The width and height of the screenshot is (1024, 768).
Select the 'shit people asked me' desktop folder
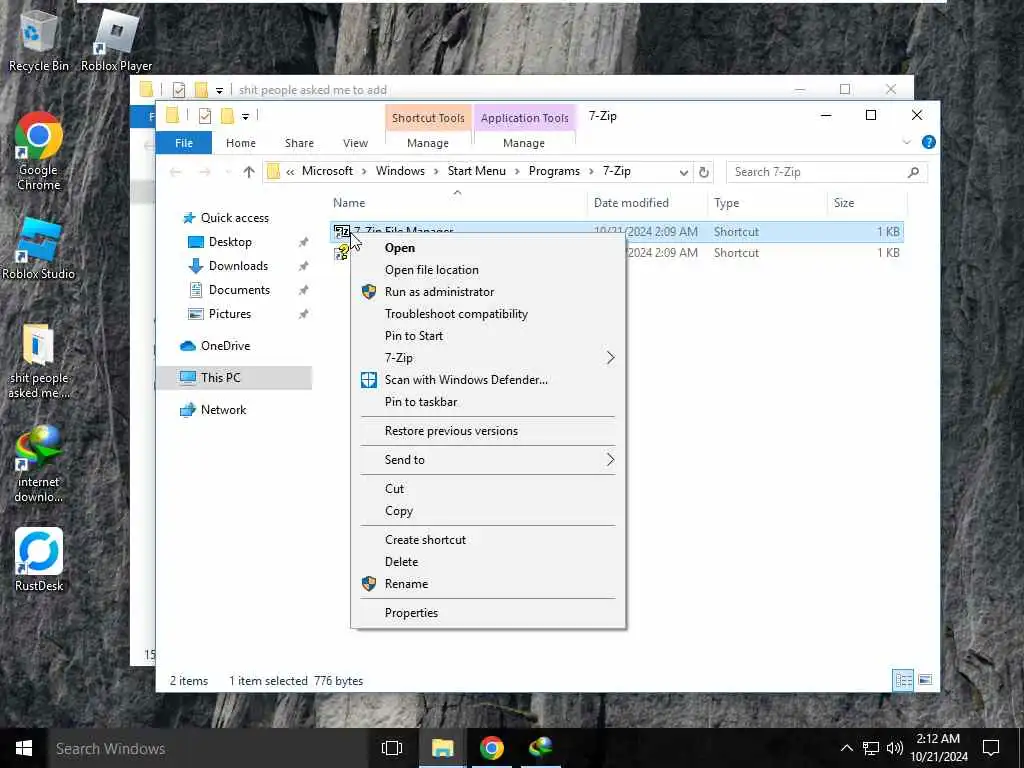coord(39,361)
